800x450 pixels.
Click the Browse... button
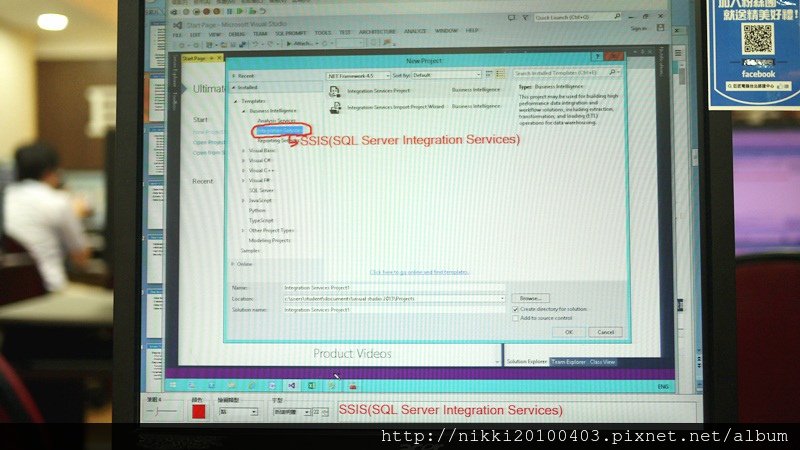click(531, 298)
